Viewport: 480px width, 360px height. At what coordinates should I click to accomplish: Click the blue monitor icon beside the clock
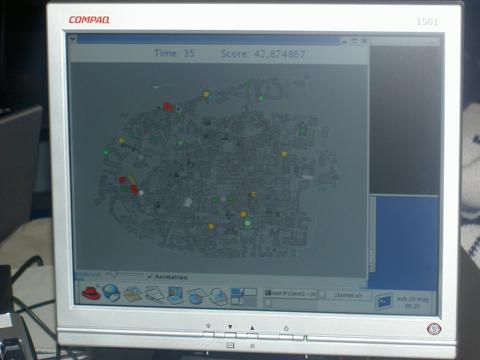point(384,301)
